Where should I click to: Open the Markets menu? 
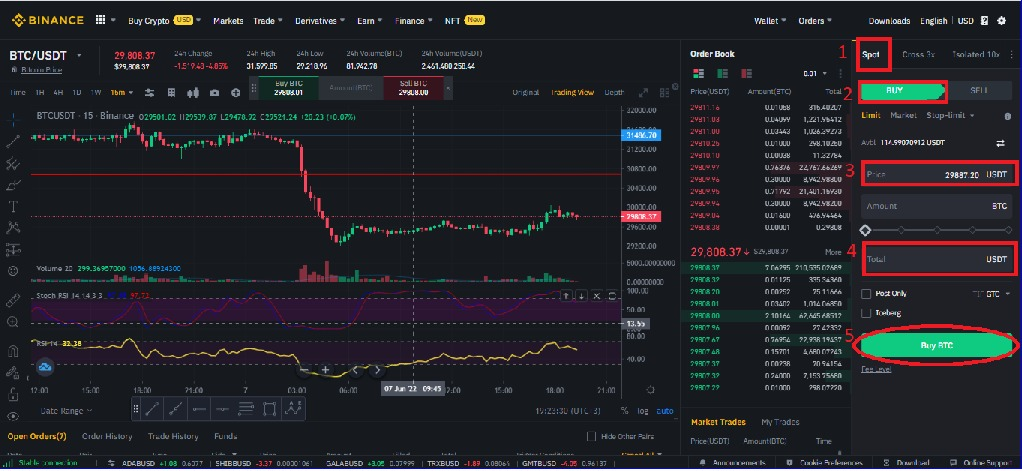[x=228, y=21]
